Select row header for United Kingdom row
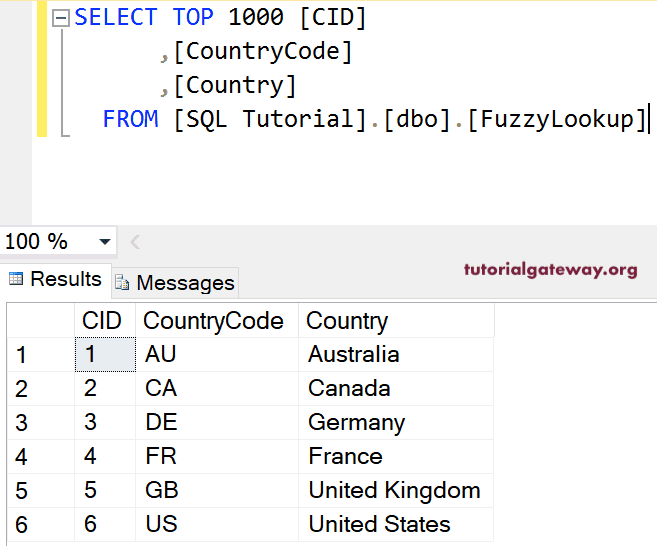 coord(41,490)
